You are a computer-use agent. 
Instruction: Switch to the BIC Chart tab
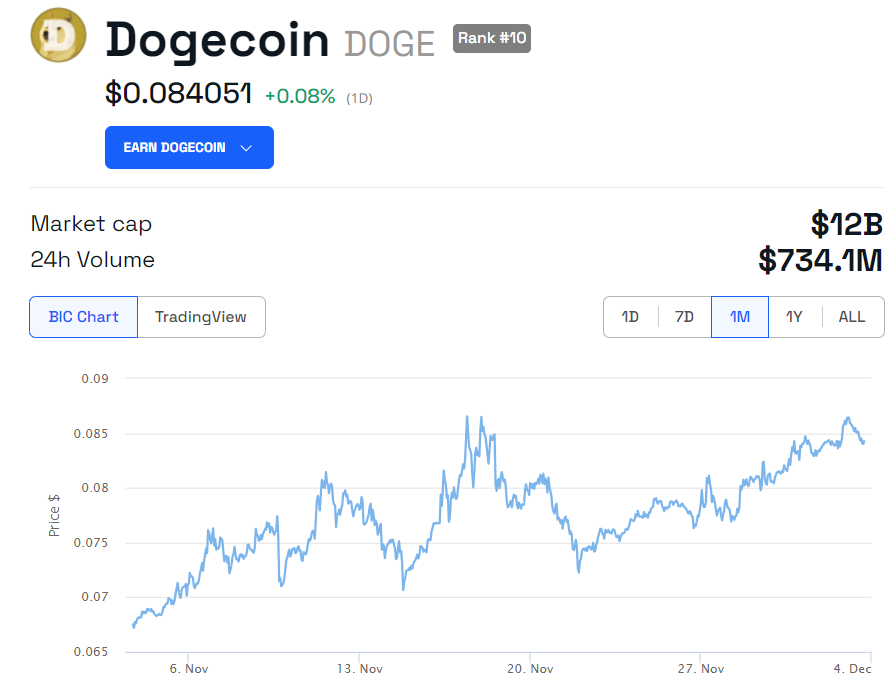[x=83, y=317]
